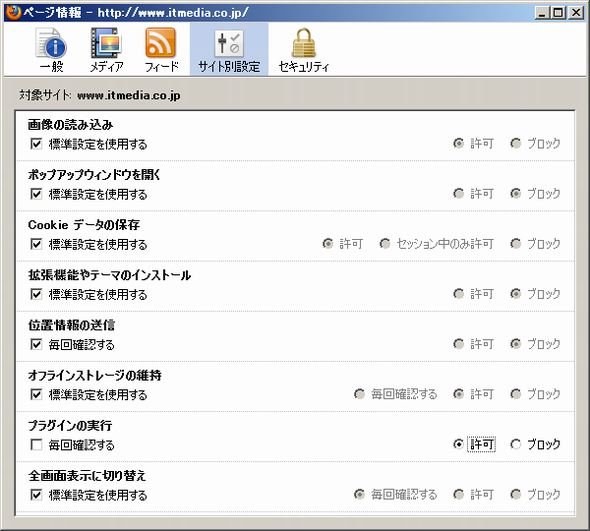Click the 拡張機能やテーマのインストール heading
Image resolution: width=590 pixels, height=531 pixels.
pos(109,275)
